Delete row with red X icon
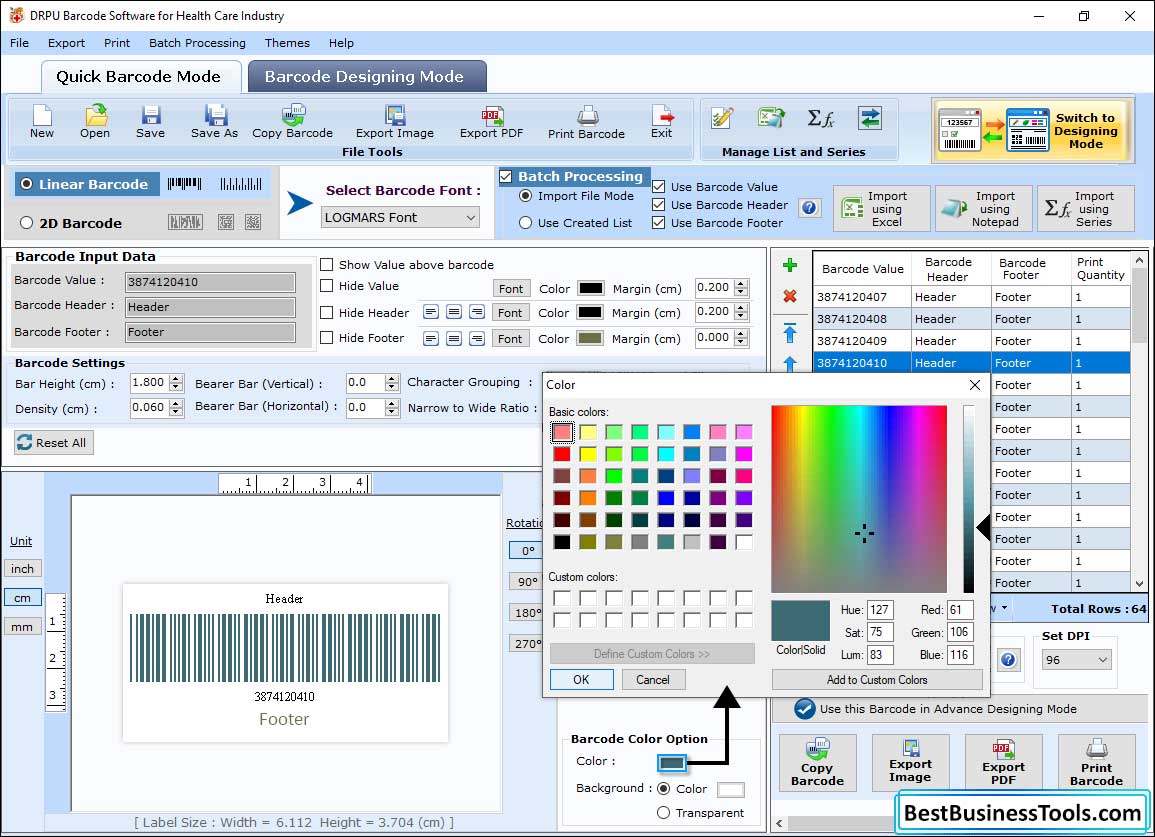1155x837 pixels. (790, 296)
